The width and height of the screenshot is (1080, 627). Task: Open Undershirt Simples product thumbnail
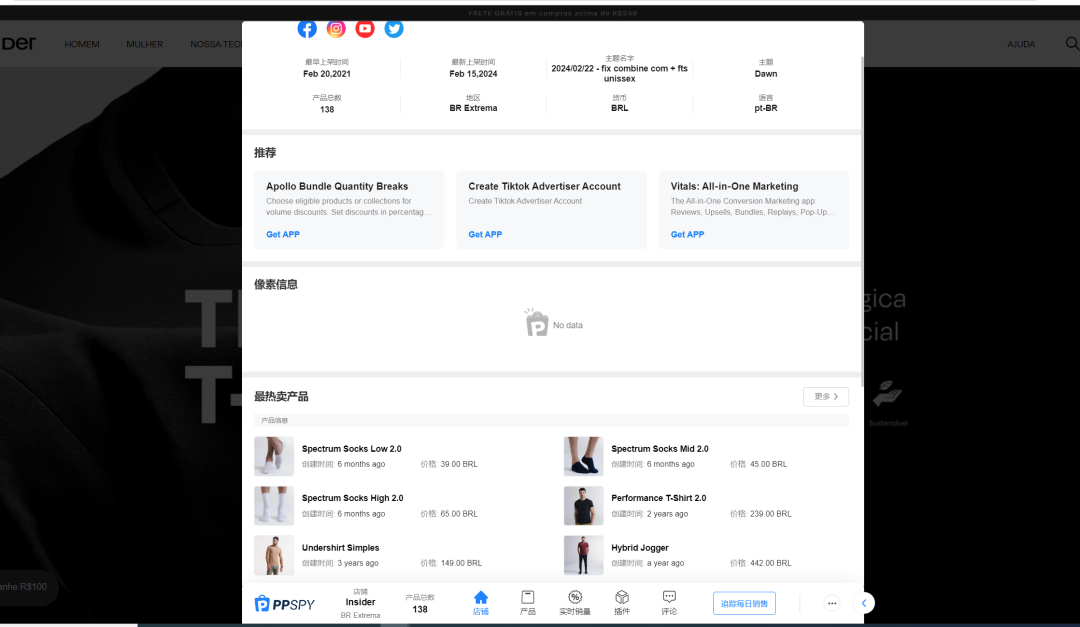point(274,555)
